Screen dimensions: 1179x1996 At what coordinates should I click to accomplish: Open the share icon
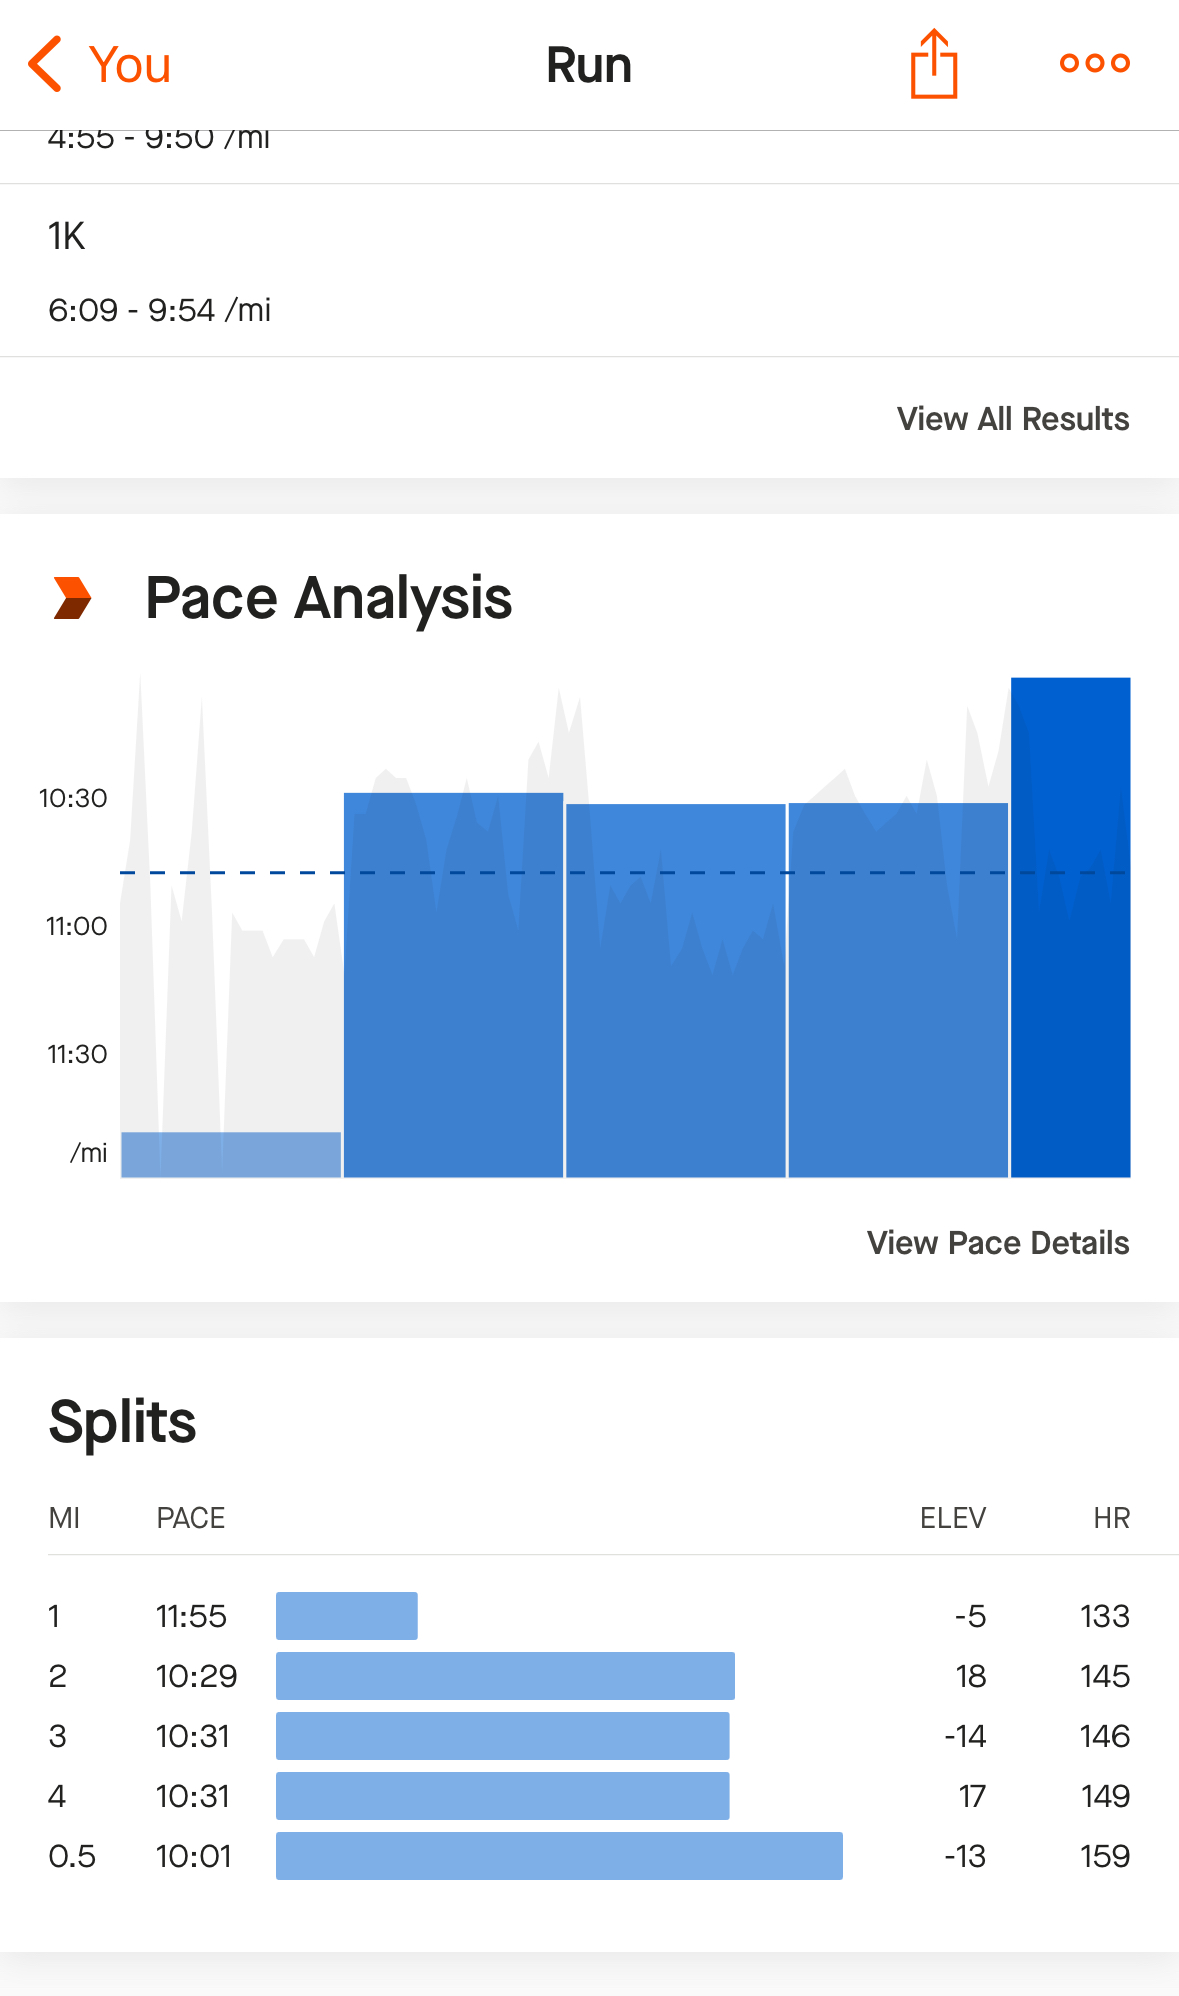(934, 64)
